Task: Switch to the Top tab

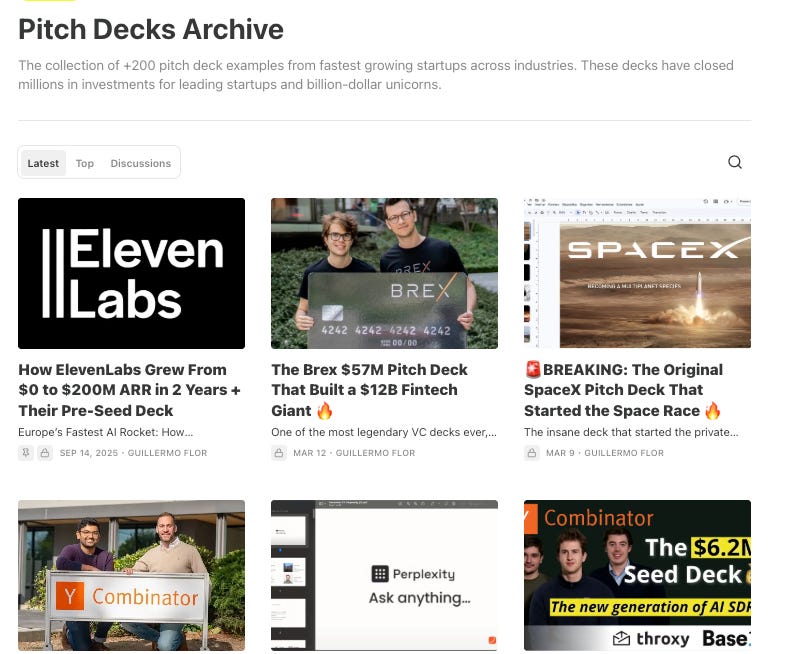Action: (x=85, y=163)
